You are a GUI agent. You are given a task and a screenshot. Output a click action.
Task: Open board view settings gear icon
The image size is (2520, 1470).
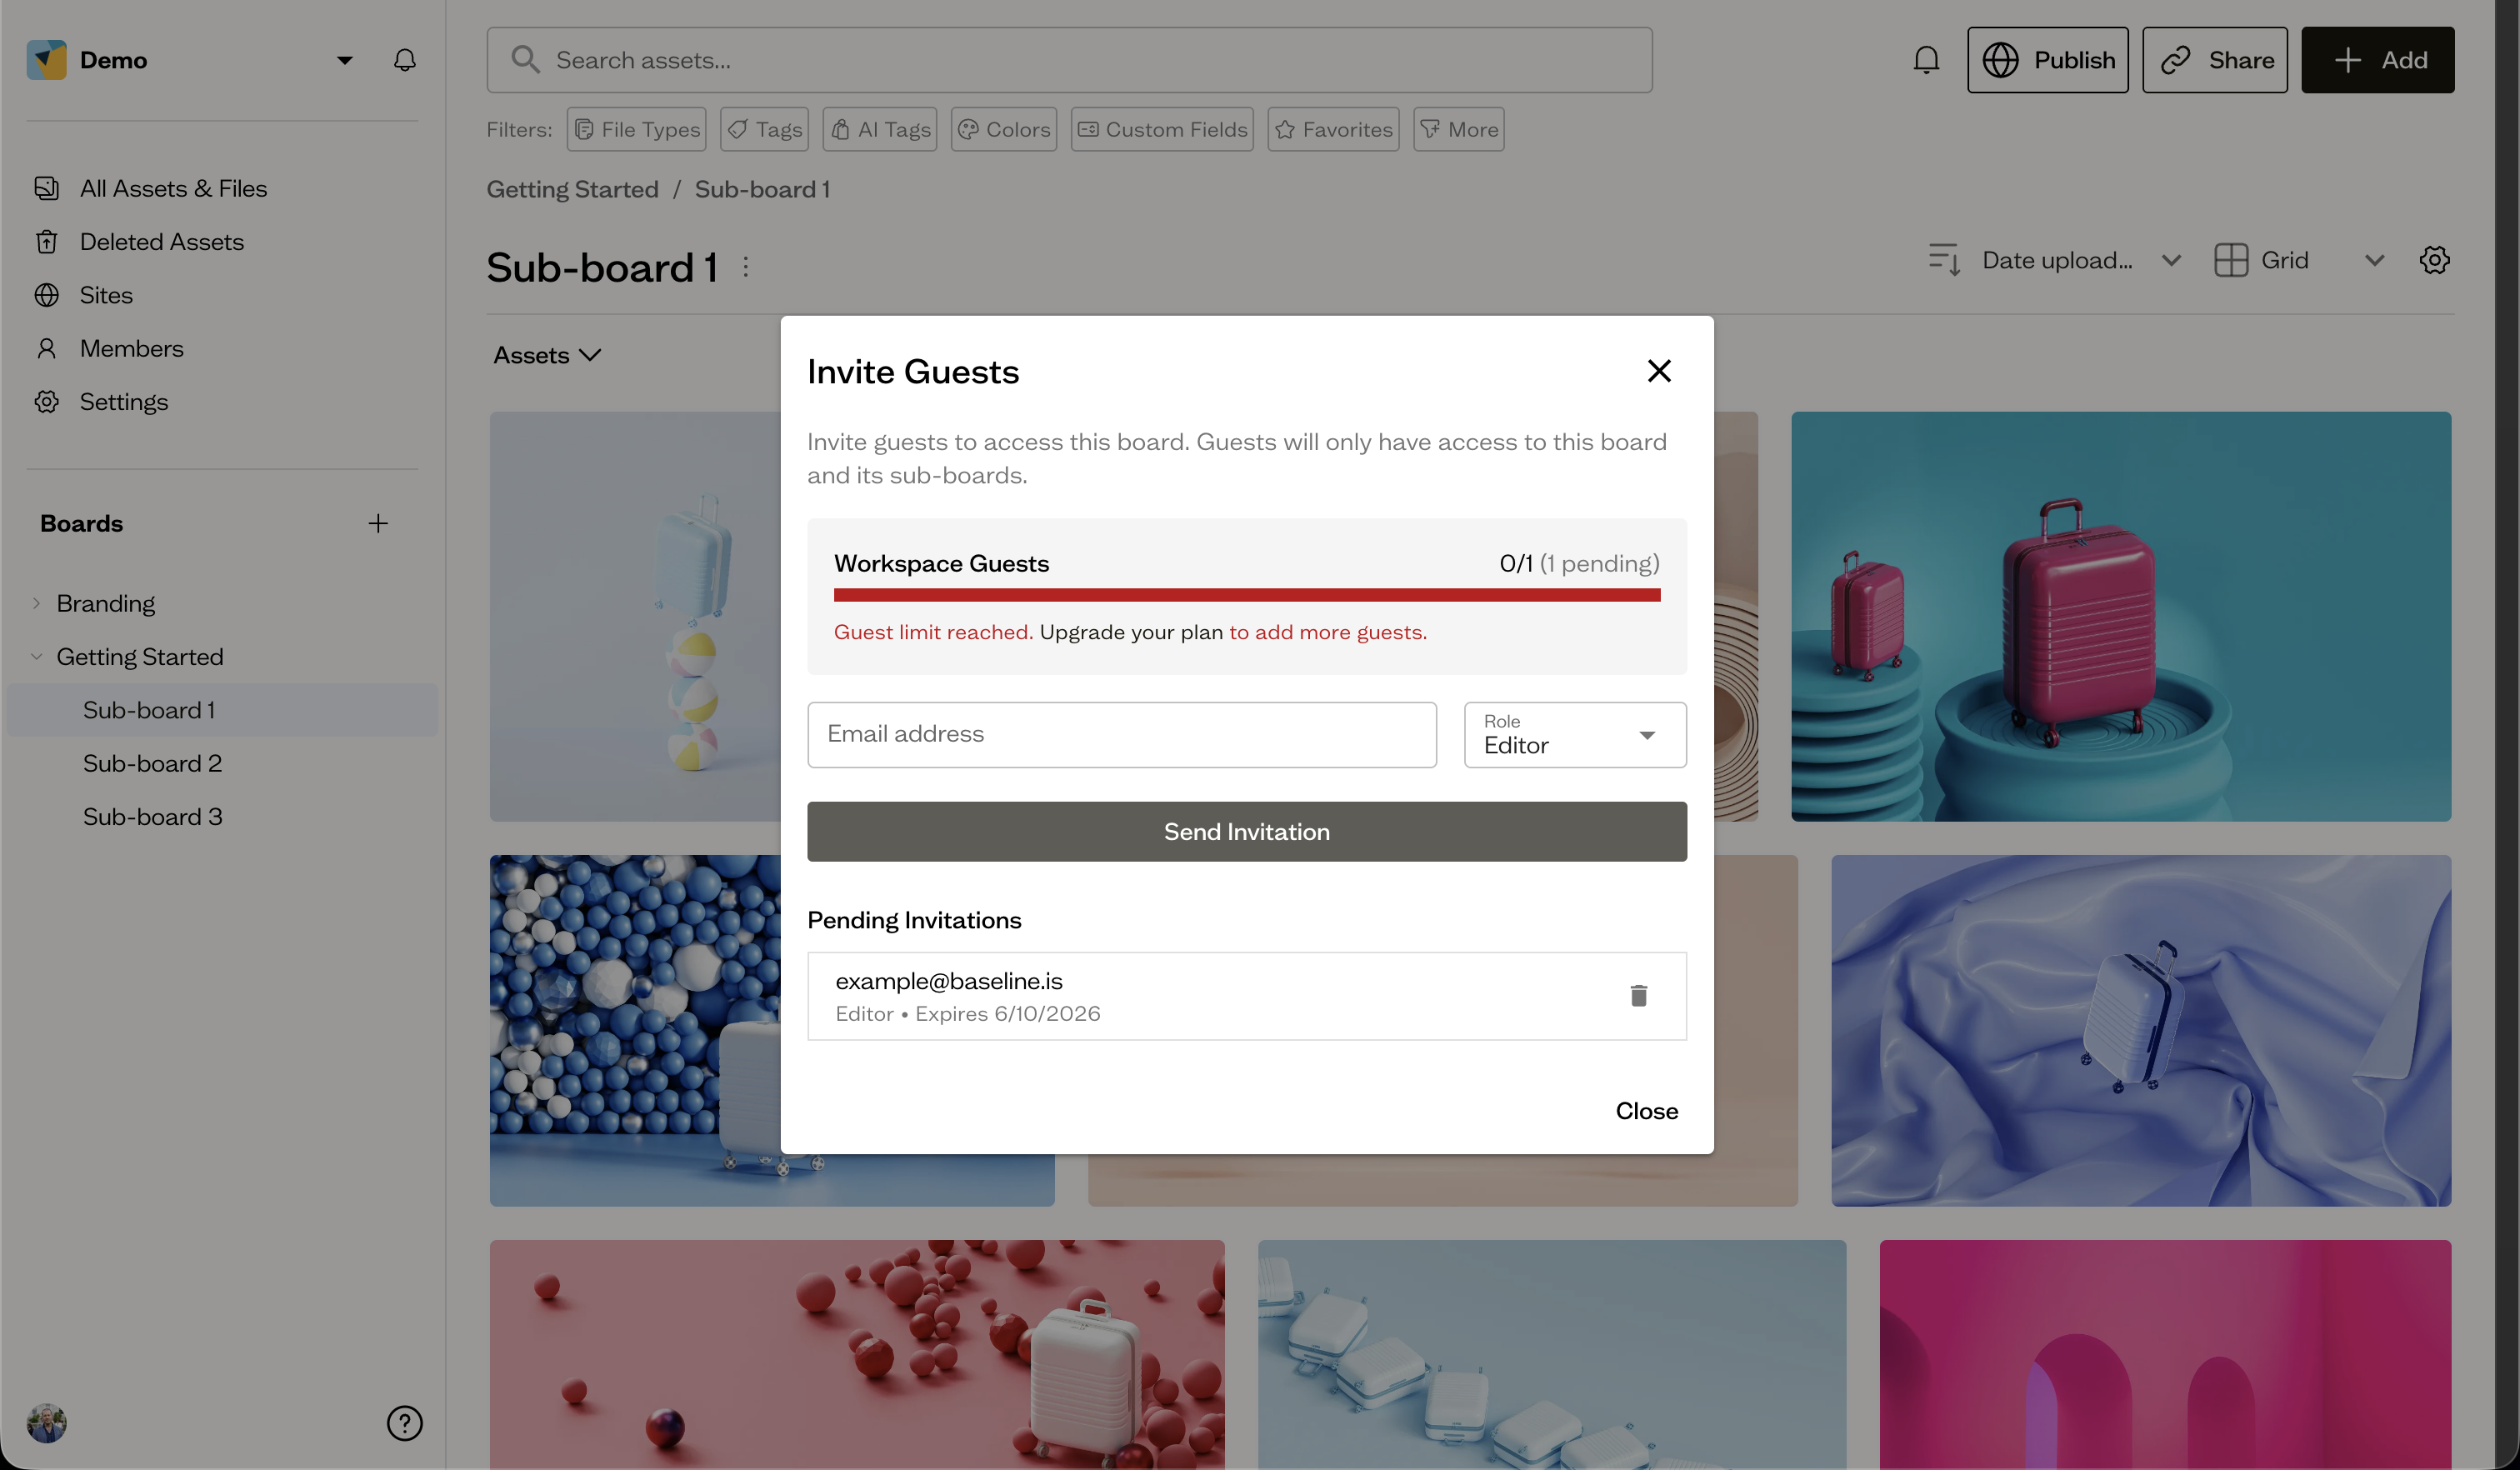pos(2434,260)
